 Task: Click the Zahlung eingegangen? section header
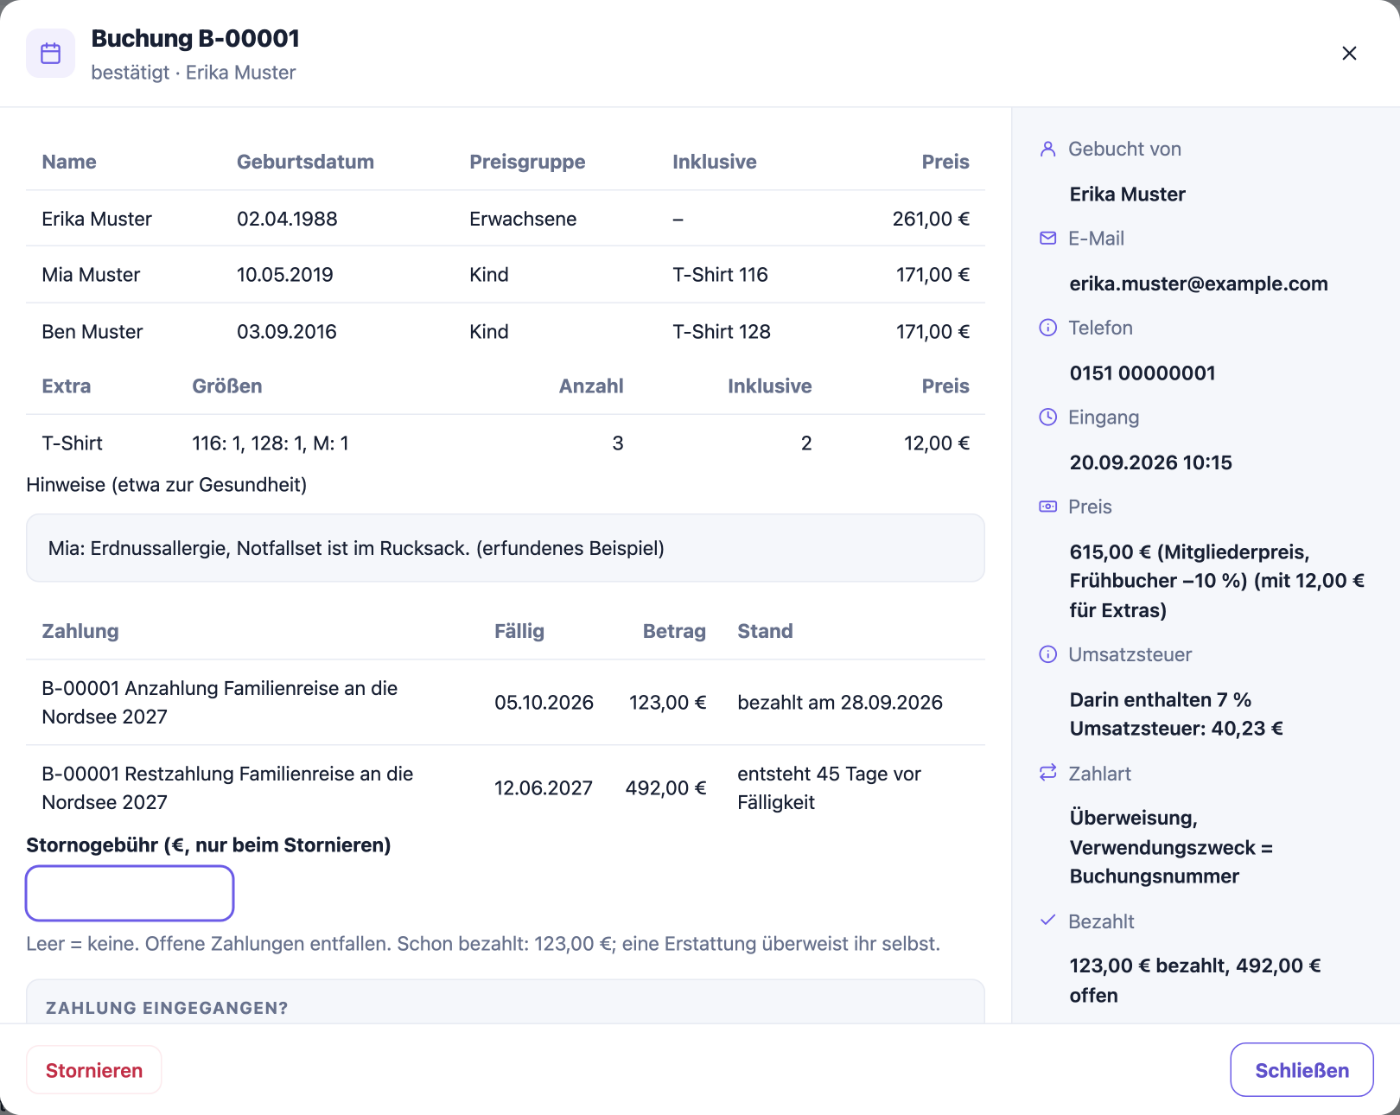pos(167,1008)
